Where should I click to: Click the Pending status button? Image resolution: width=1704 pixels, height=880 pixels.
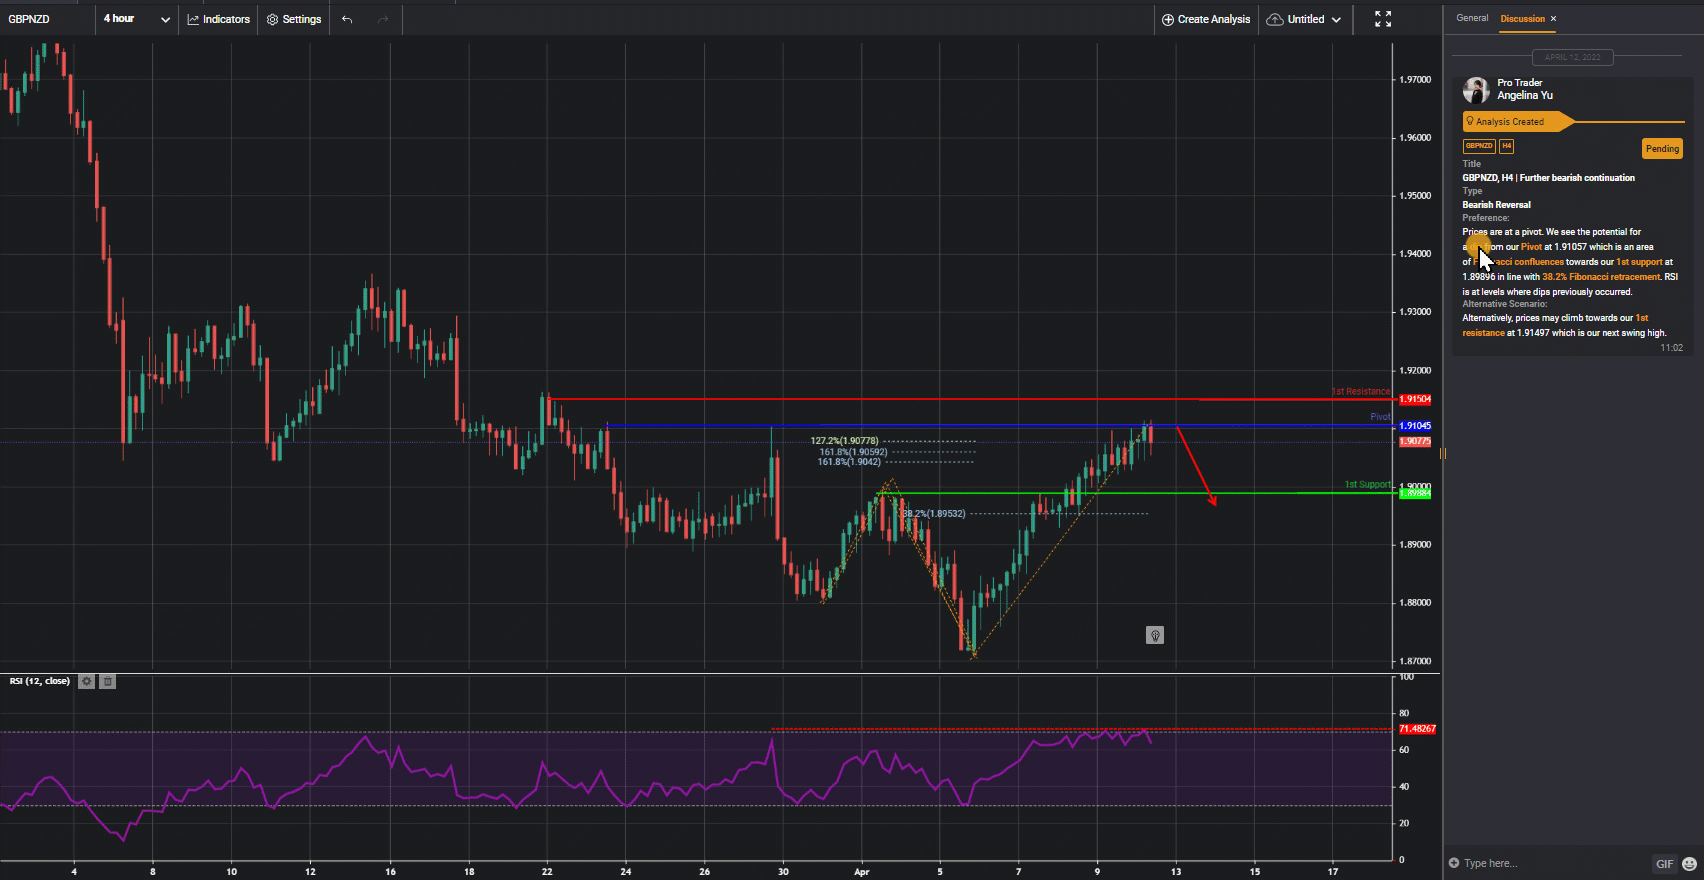(1662, 149)
